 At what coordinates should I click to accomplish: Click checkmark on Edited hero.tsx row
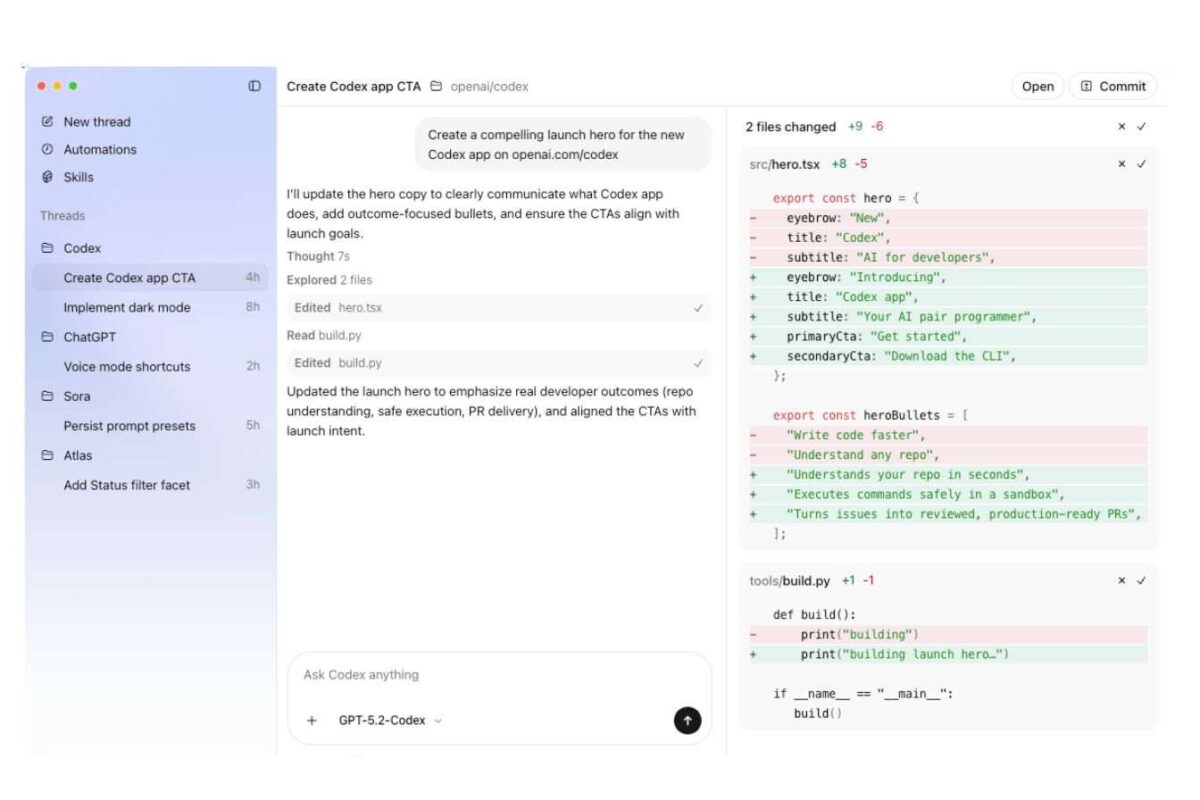[698, 308]
